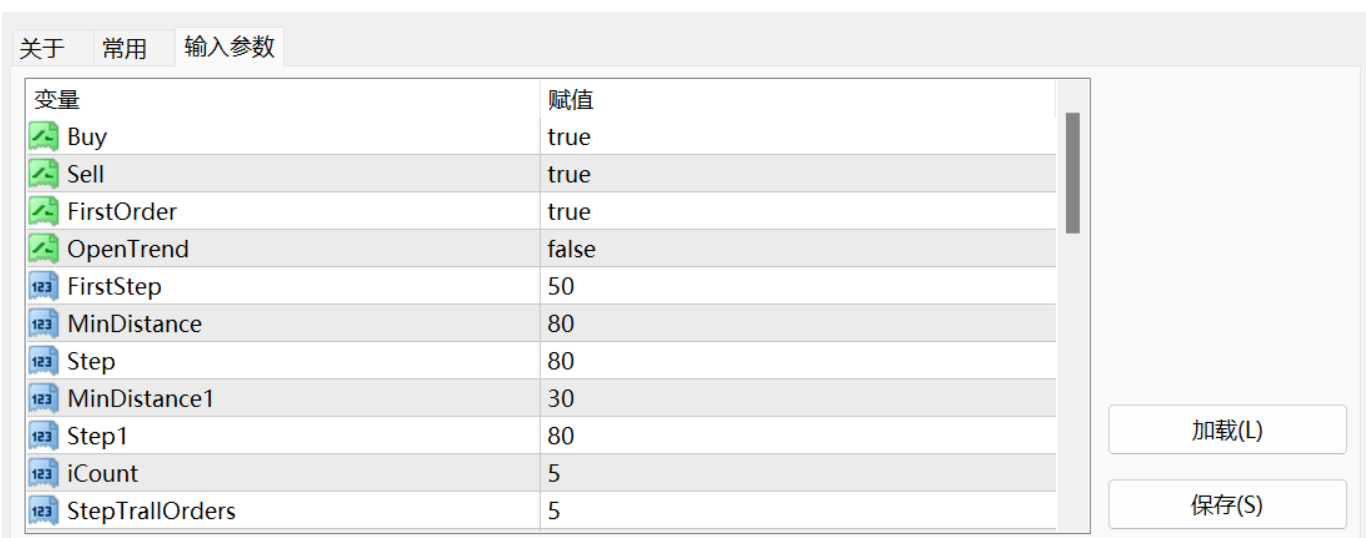This screenshot has height=538, width=1366.
Task: Select the FirstOrder variable icon
Action: 43,211
